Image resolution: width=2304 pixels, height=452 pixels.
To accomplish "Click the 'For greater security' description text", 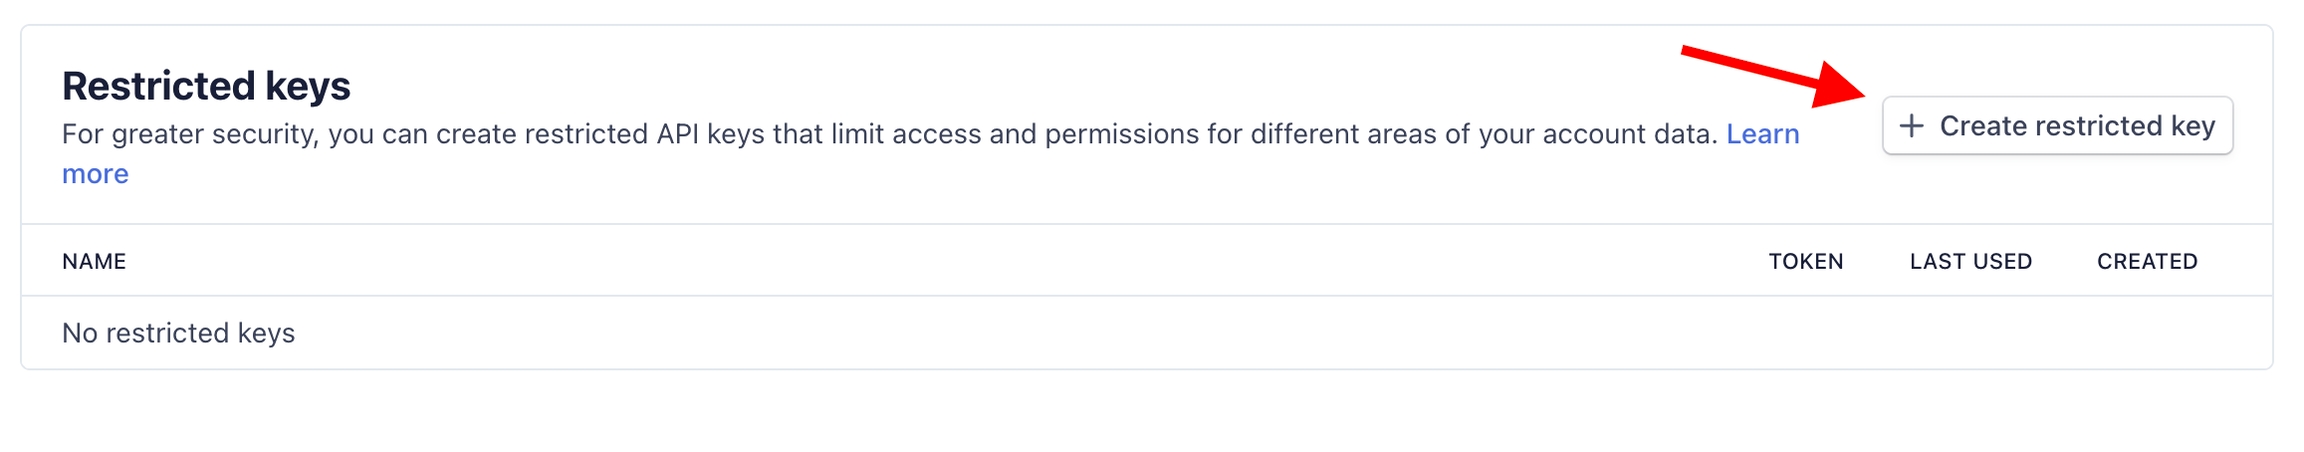I will coord(190,134).
